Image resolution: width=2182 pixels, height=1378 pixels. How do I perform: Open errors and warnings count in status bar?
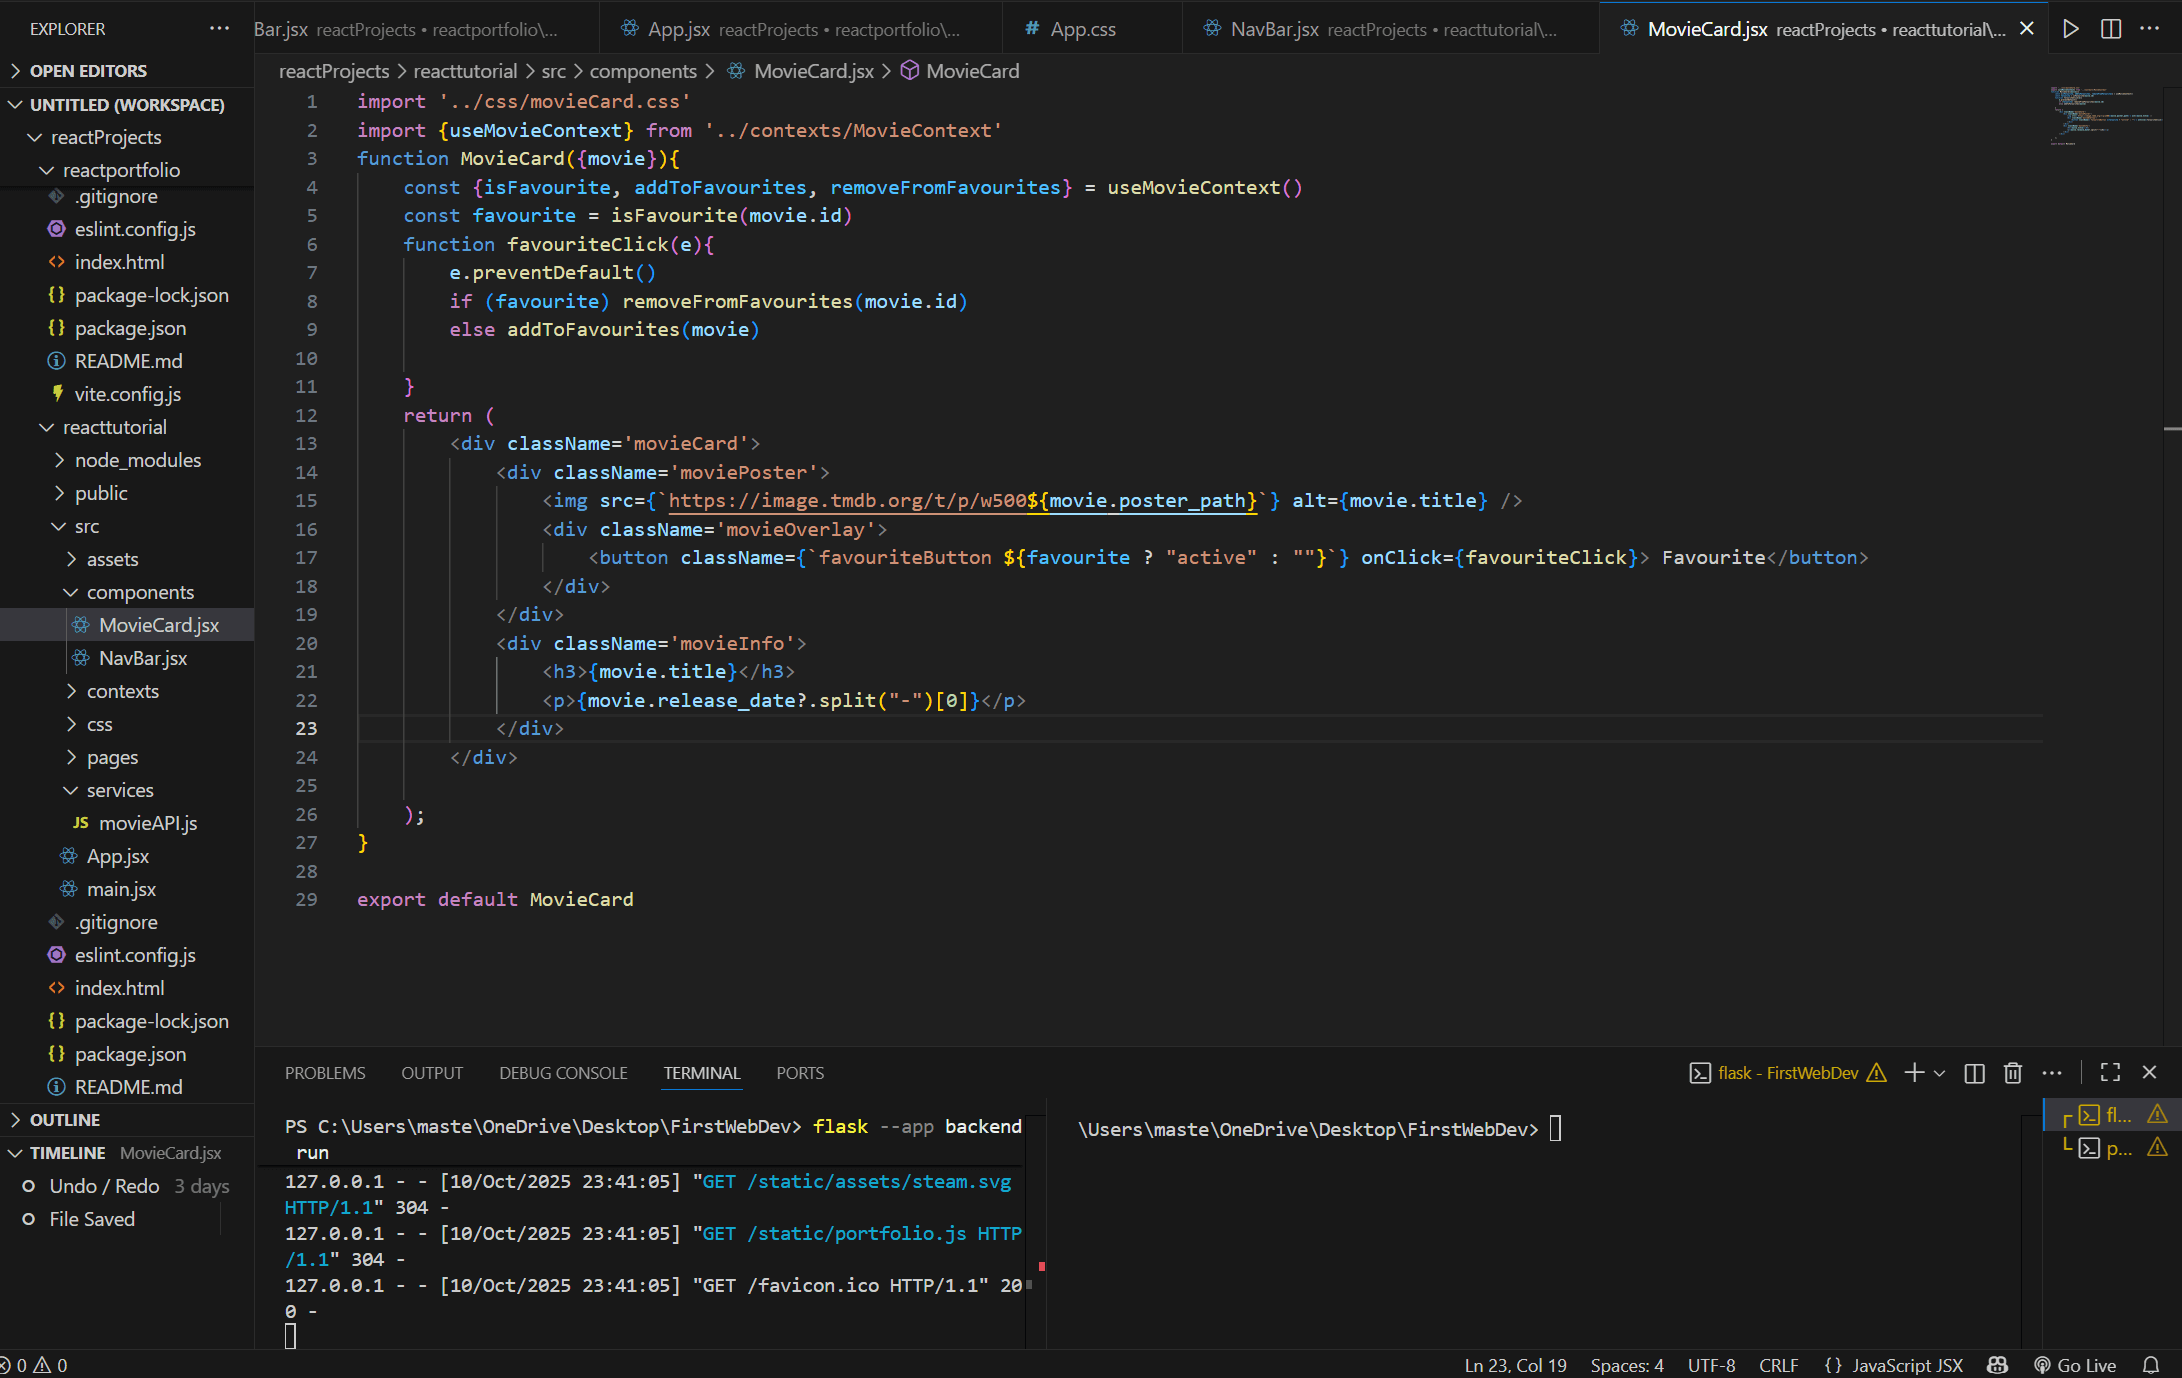(35, 1365)
